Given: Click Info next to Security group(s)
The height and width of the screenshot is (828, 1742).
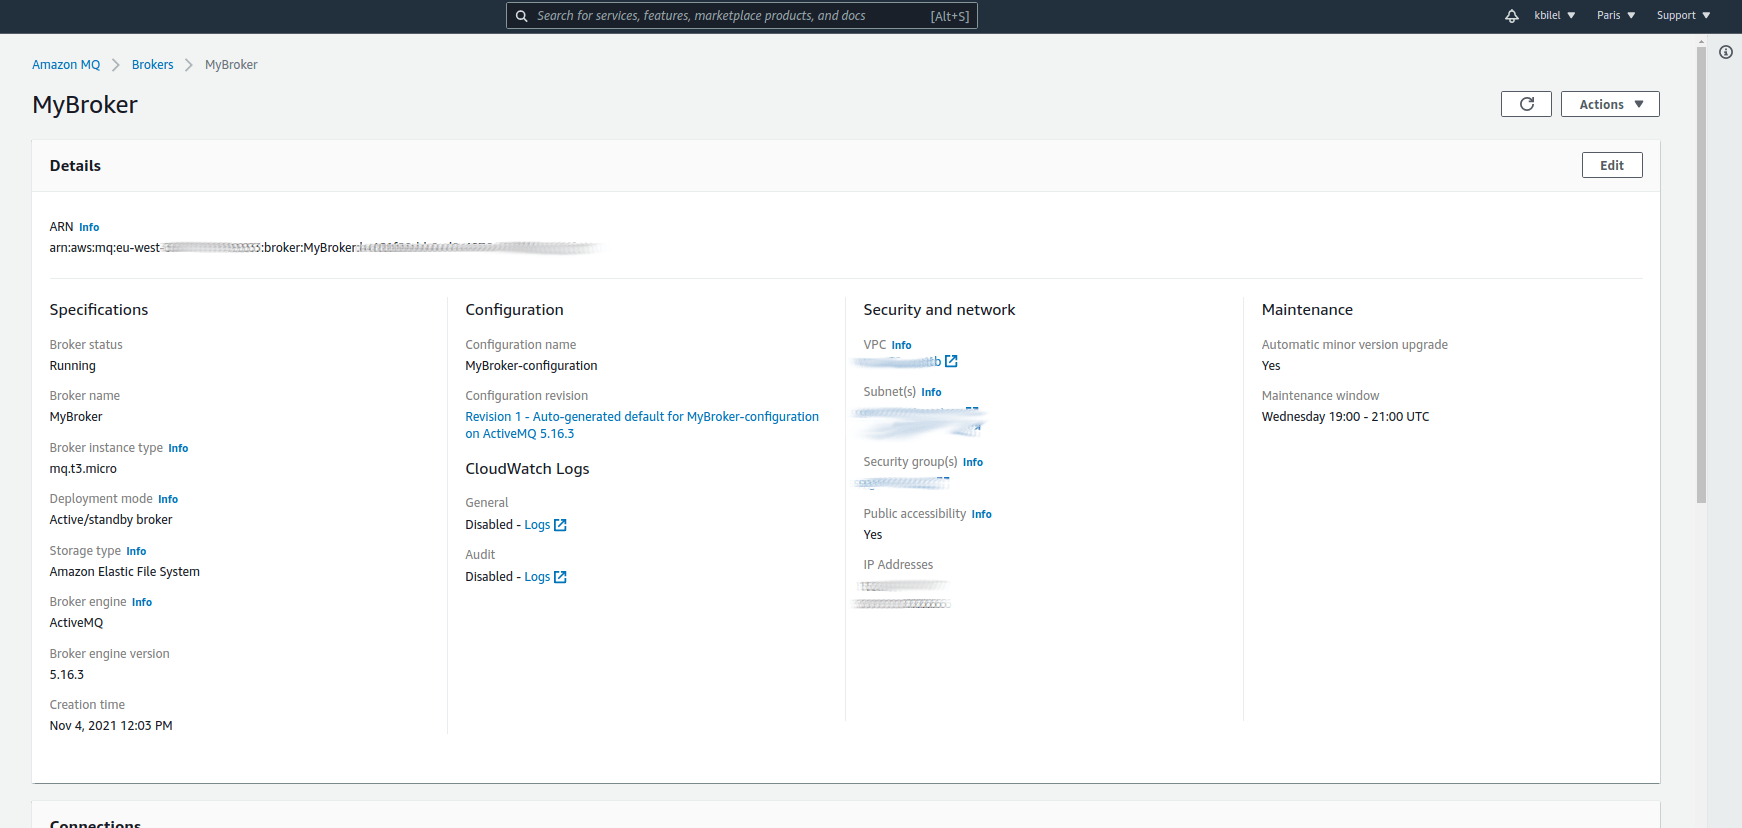Looking at the screenshot, I should [x=973, y=463].
